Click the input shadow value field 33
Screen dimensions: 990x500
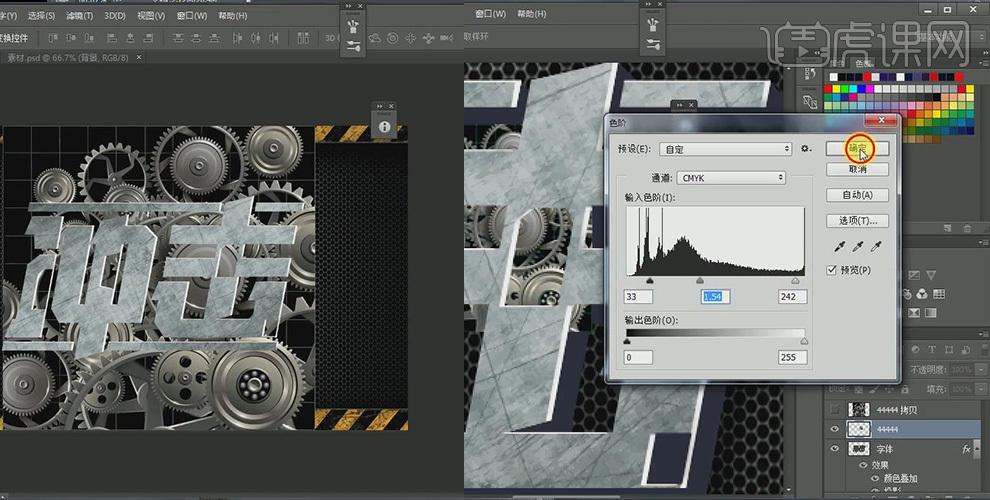[x=638, y=297]
